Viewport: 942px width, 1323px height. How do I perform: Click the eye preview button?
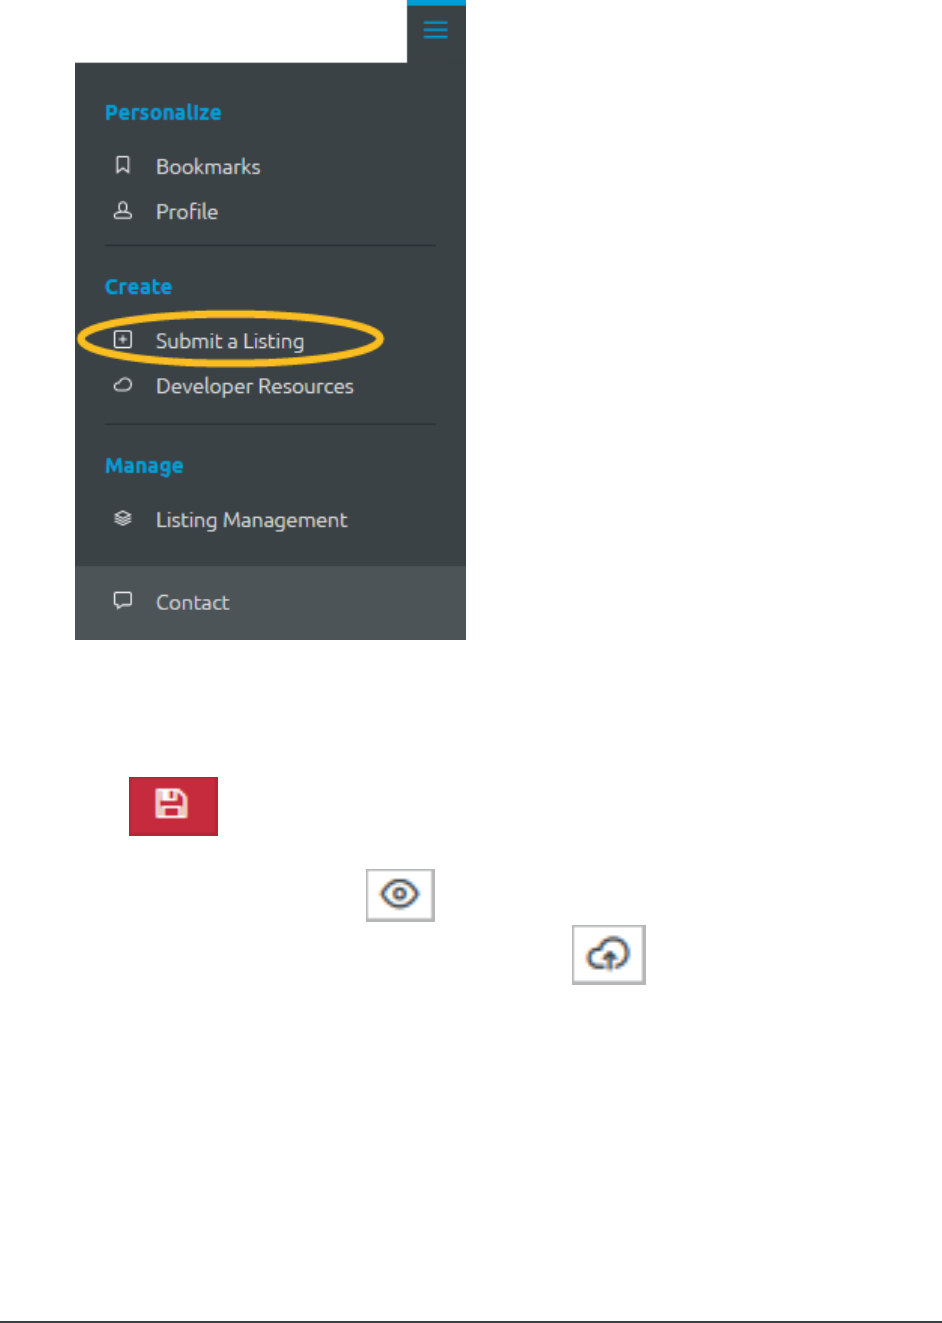pos(400,895)
